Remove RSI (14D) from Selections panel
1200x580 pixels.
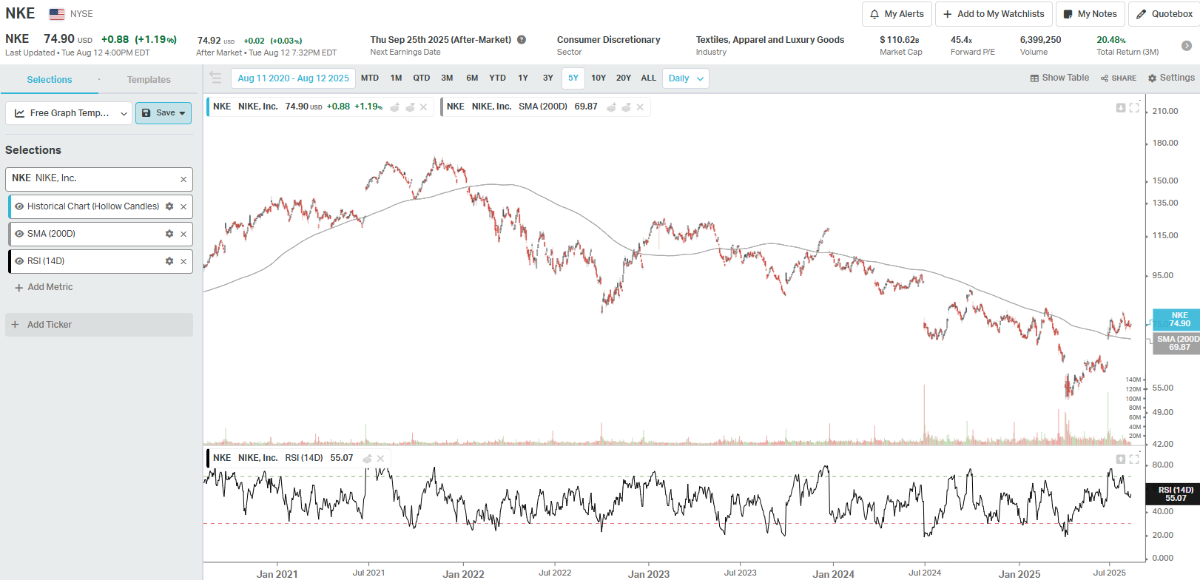coord(183,261)
